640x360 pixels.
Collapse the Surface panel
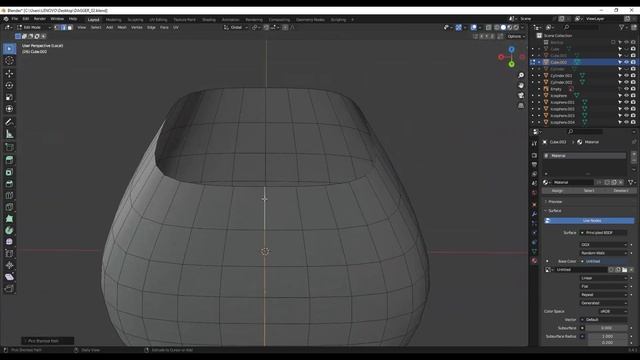(x=554, y=211)
